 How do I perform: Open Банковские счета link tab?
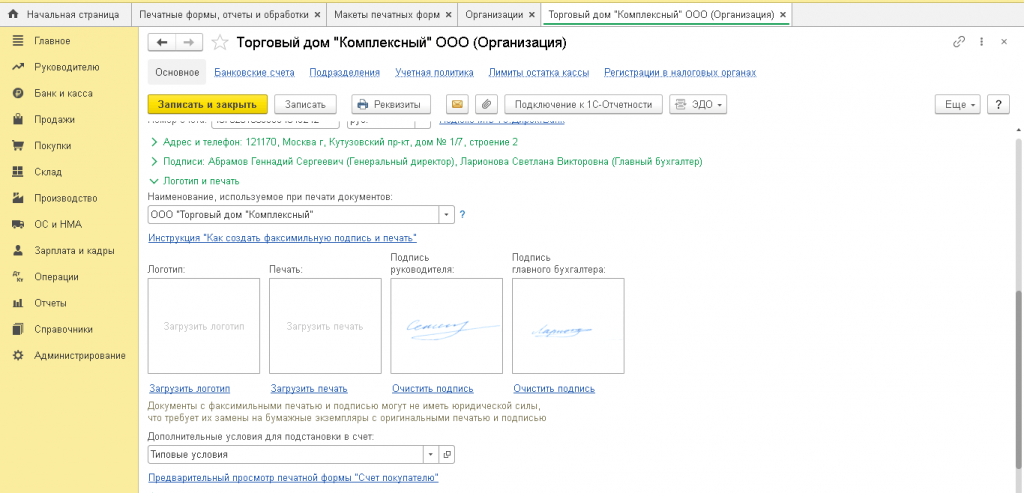255,72
